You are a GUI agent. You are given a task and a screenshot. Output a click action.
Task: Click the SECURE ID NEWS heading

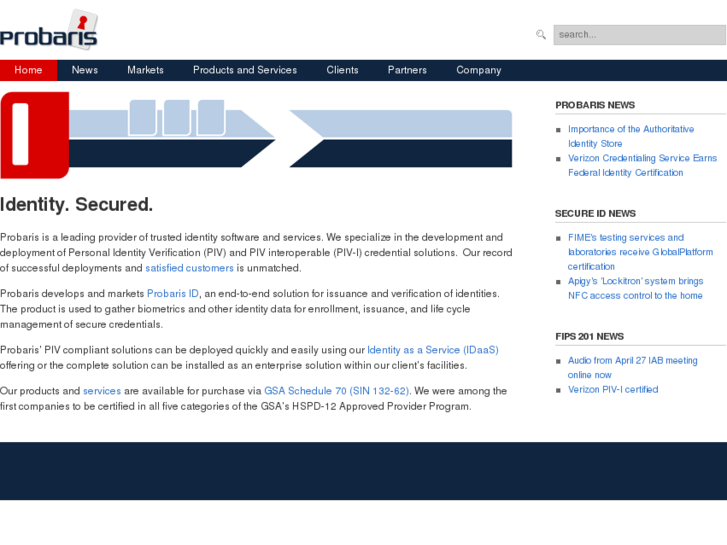tap(595, 213)
